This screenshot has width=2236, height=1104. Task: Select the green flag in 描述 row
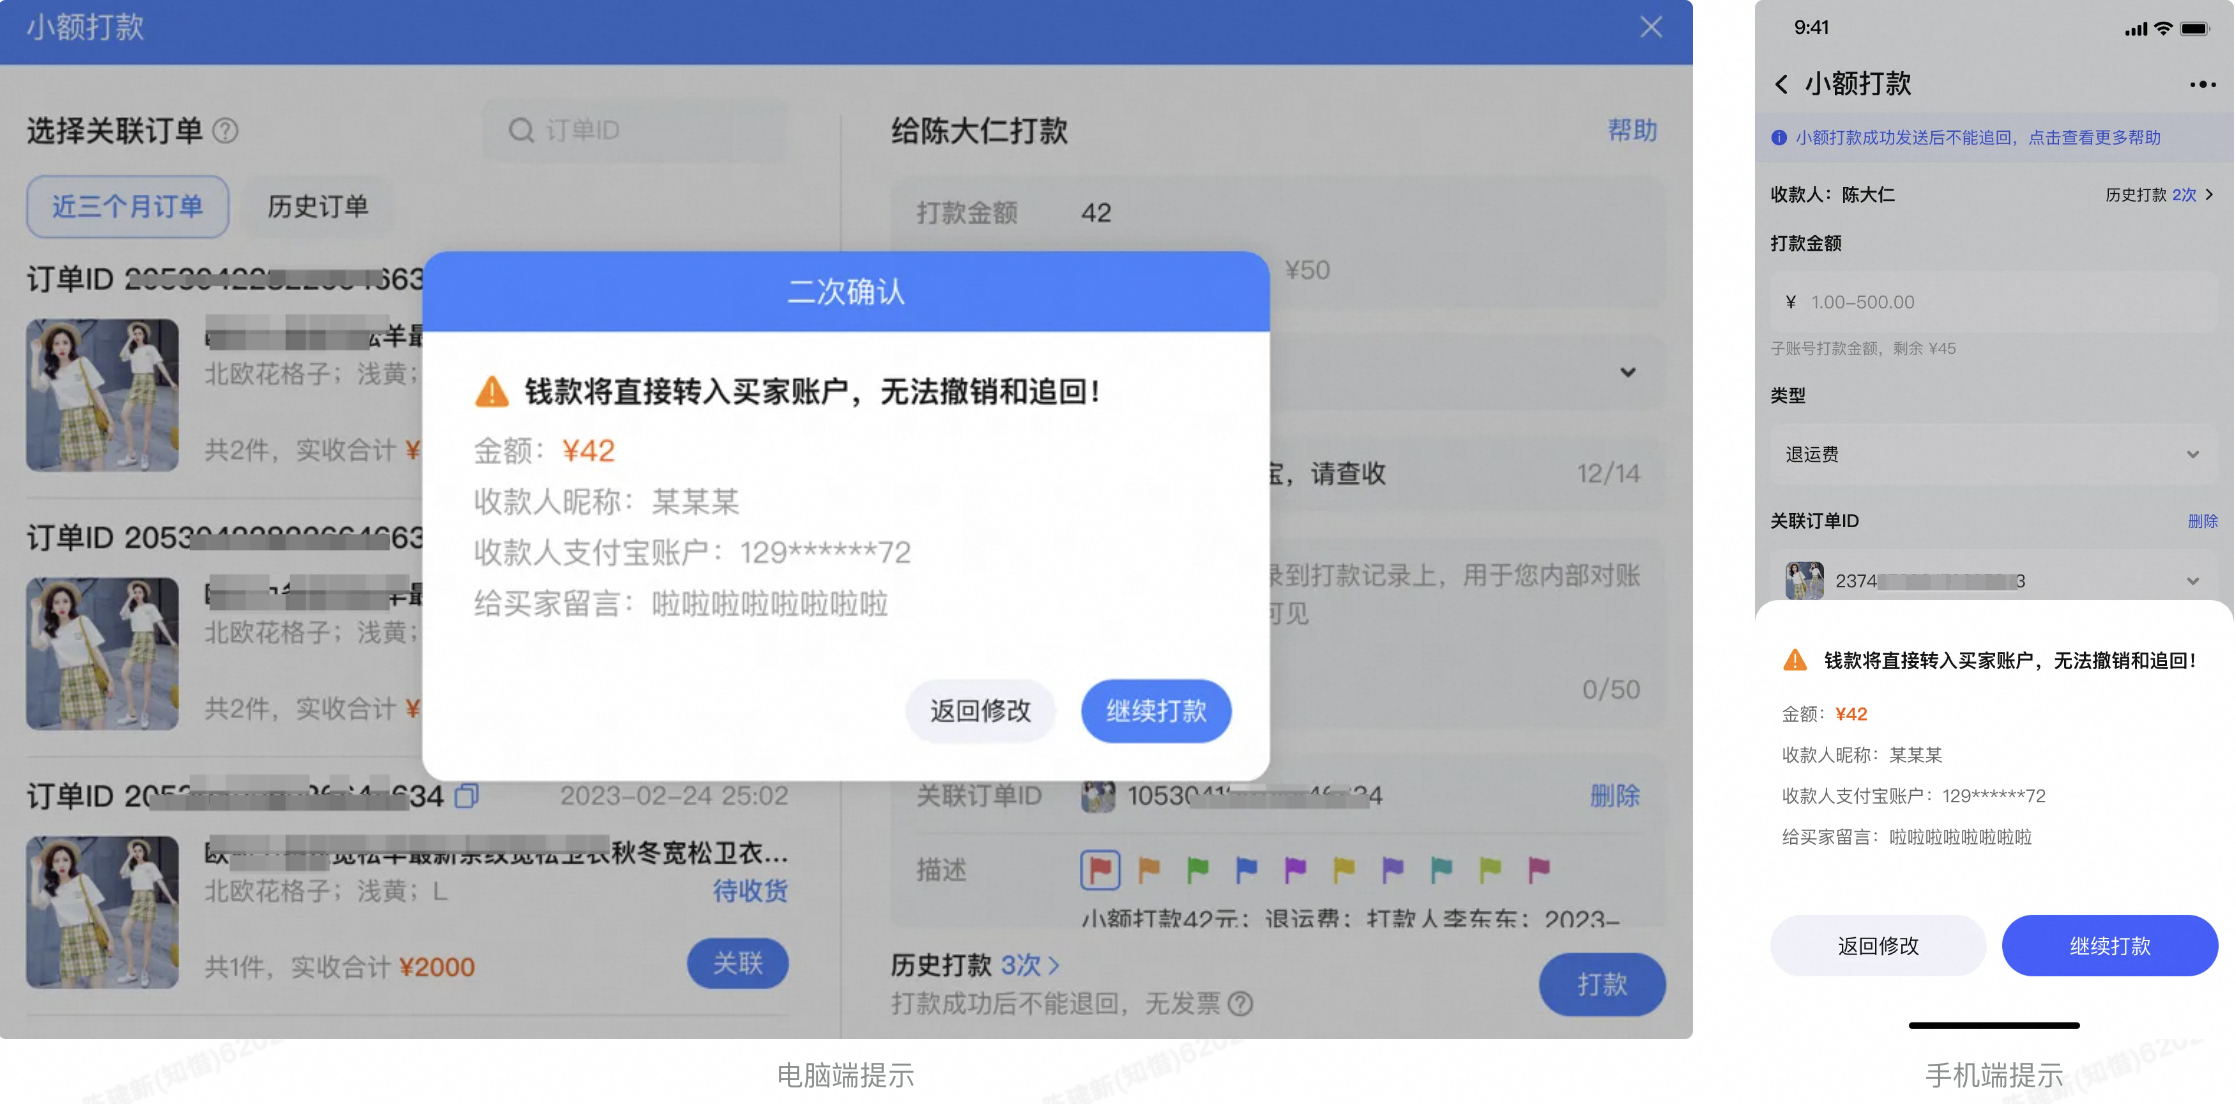[1198, 869]
